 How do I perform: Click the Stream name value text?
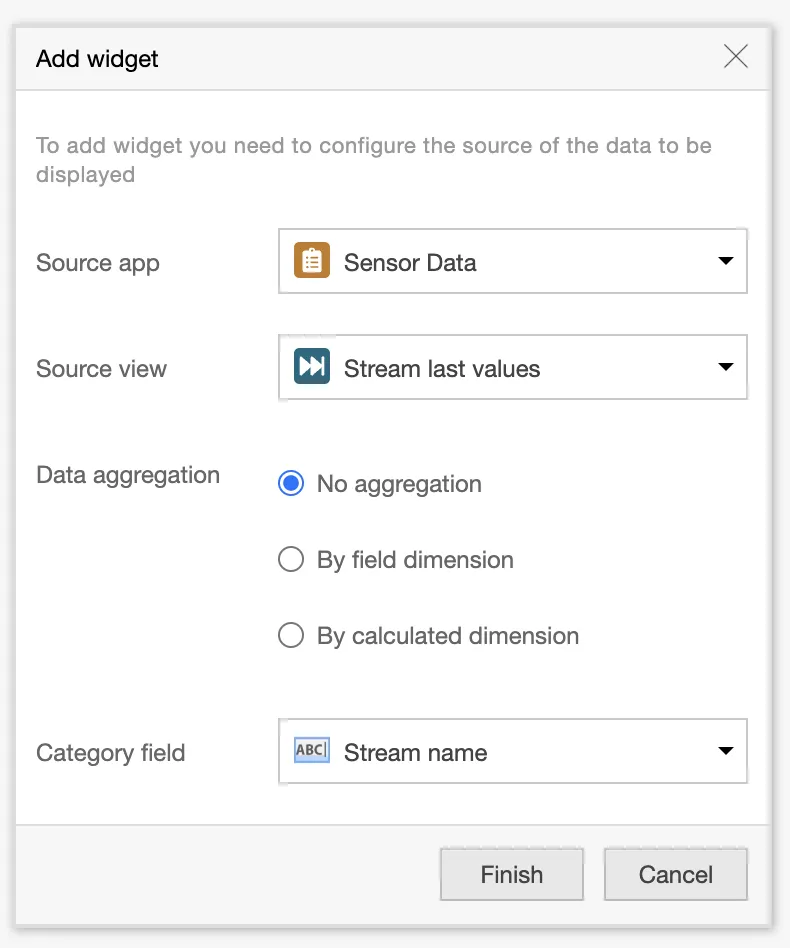click(x=415, y=753)
